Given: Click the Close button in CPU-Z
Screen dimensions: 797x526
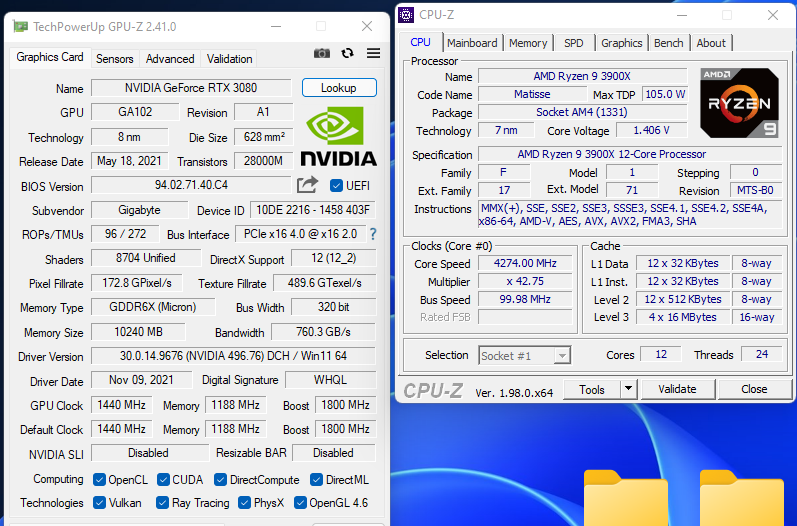Looking at the screenshot, I should tap(754, 389).
